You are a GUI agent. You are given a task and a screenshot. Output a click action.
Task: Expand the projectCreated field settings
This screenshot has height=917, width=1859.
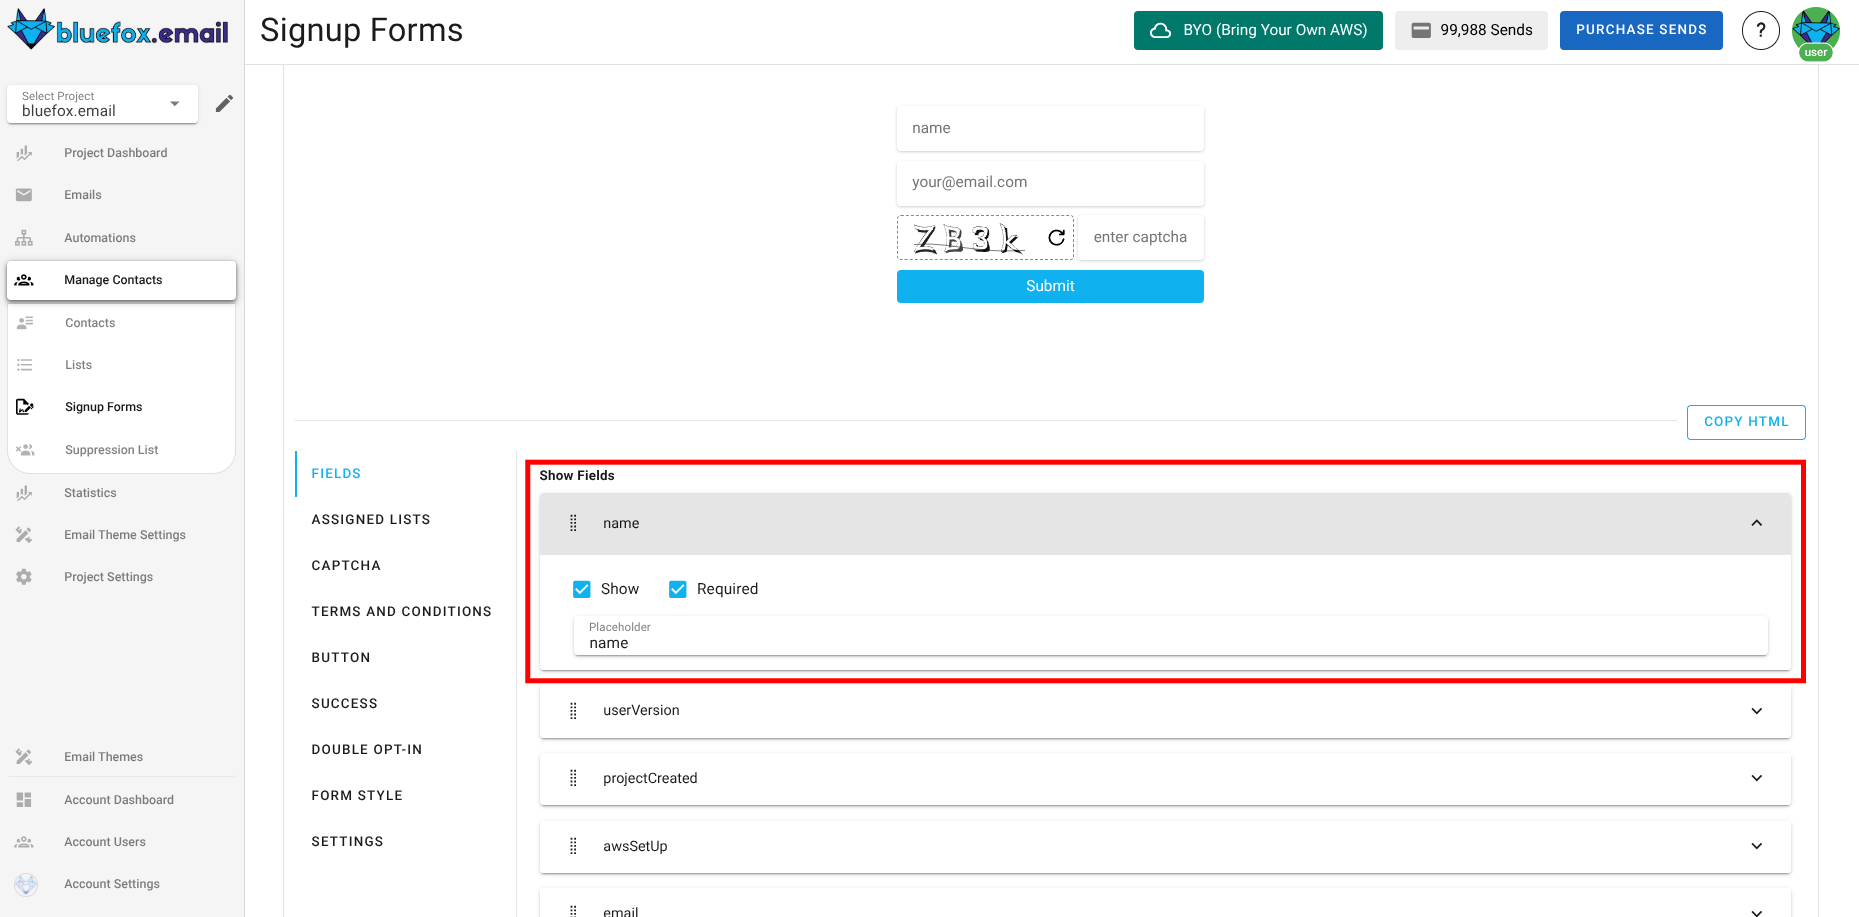(1756, 778)
